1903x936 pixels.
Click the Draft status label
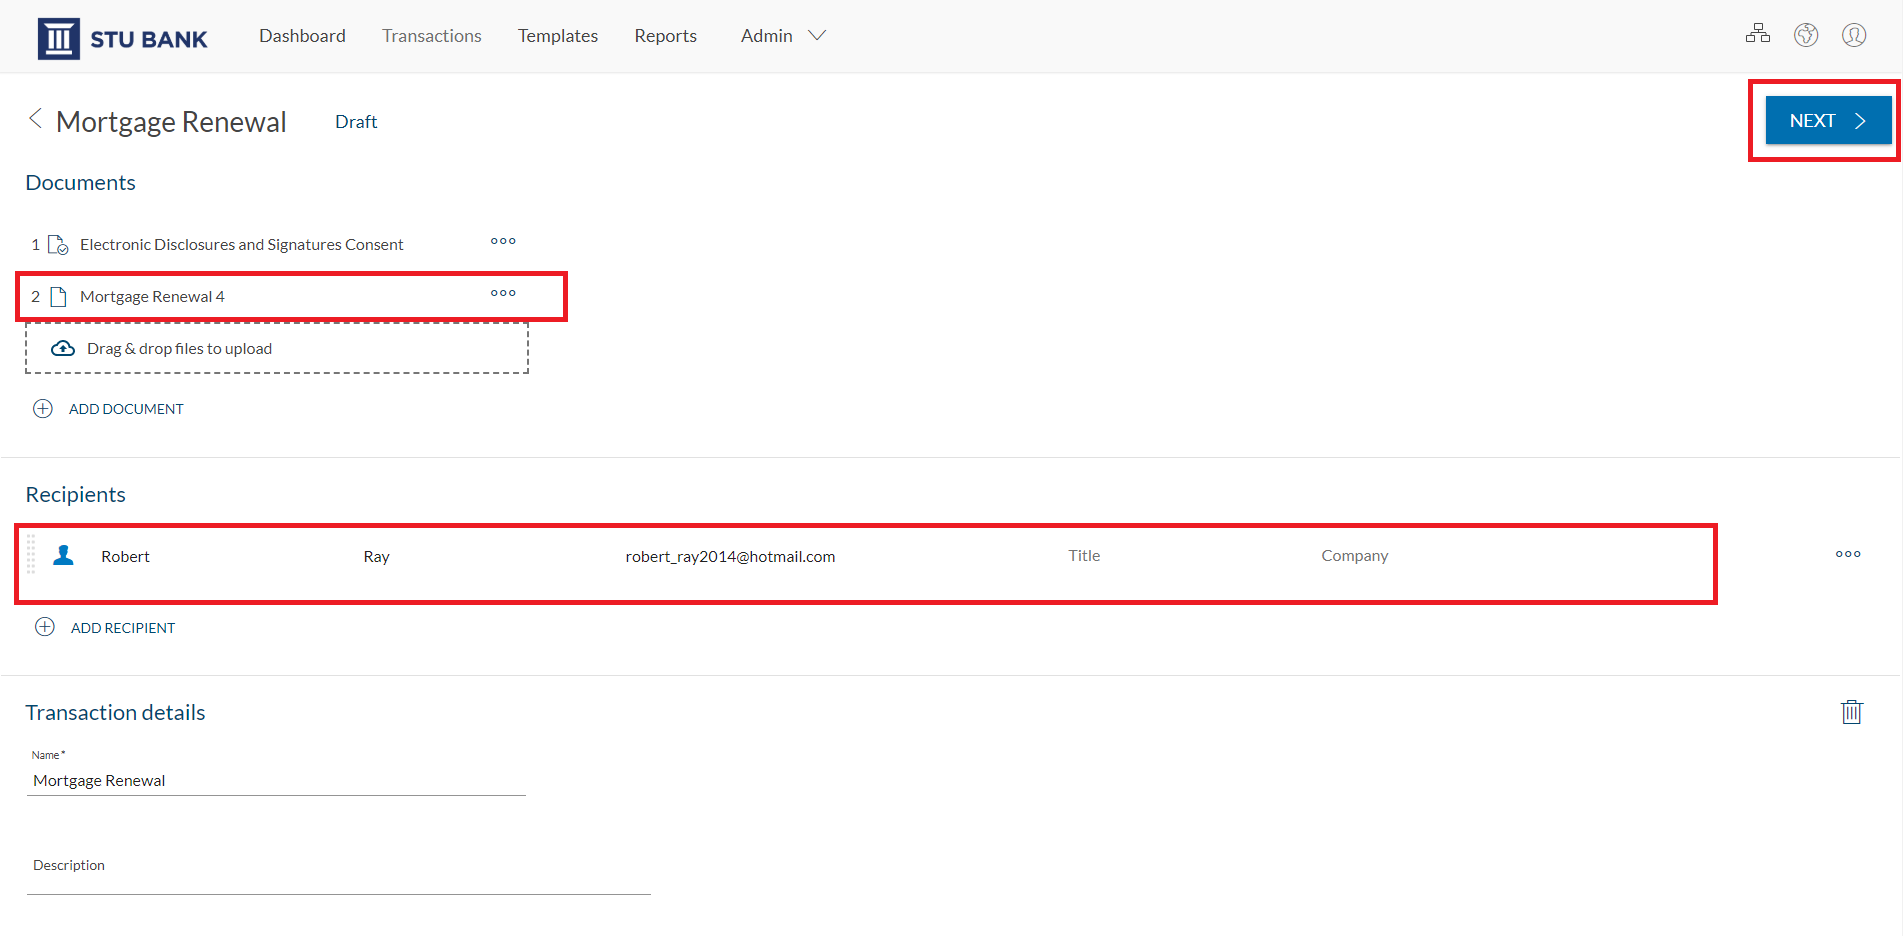click(356, 122)
